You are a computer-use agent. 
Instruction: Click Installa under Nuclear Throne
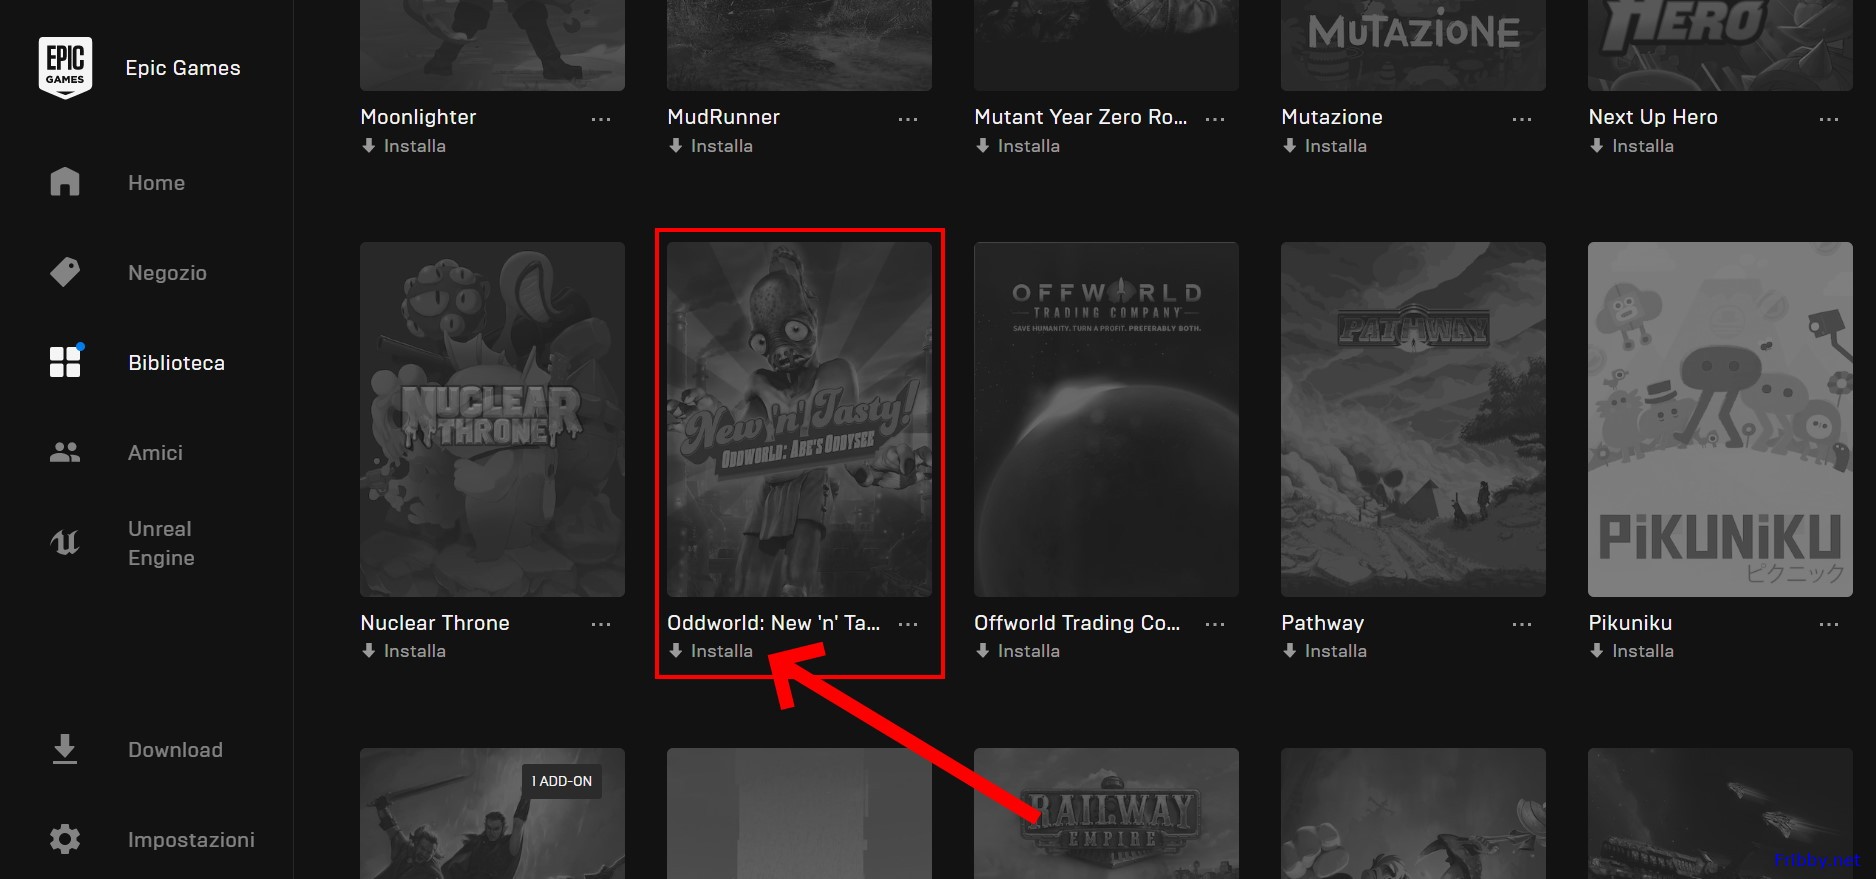click(x=404, y=651)
